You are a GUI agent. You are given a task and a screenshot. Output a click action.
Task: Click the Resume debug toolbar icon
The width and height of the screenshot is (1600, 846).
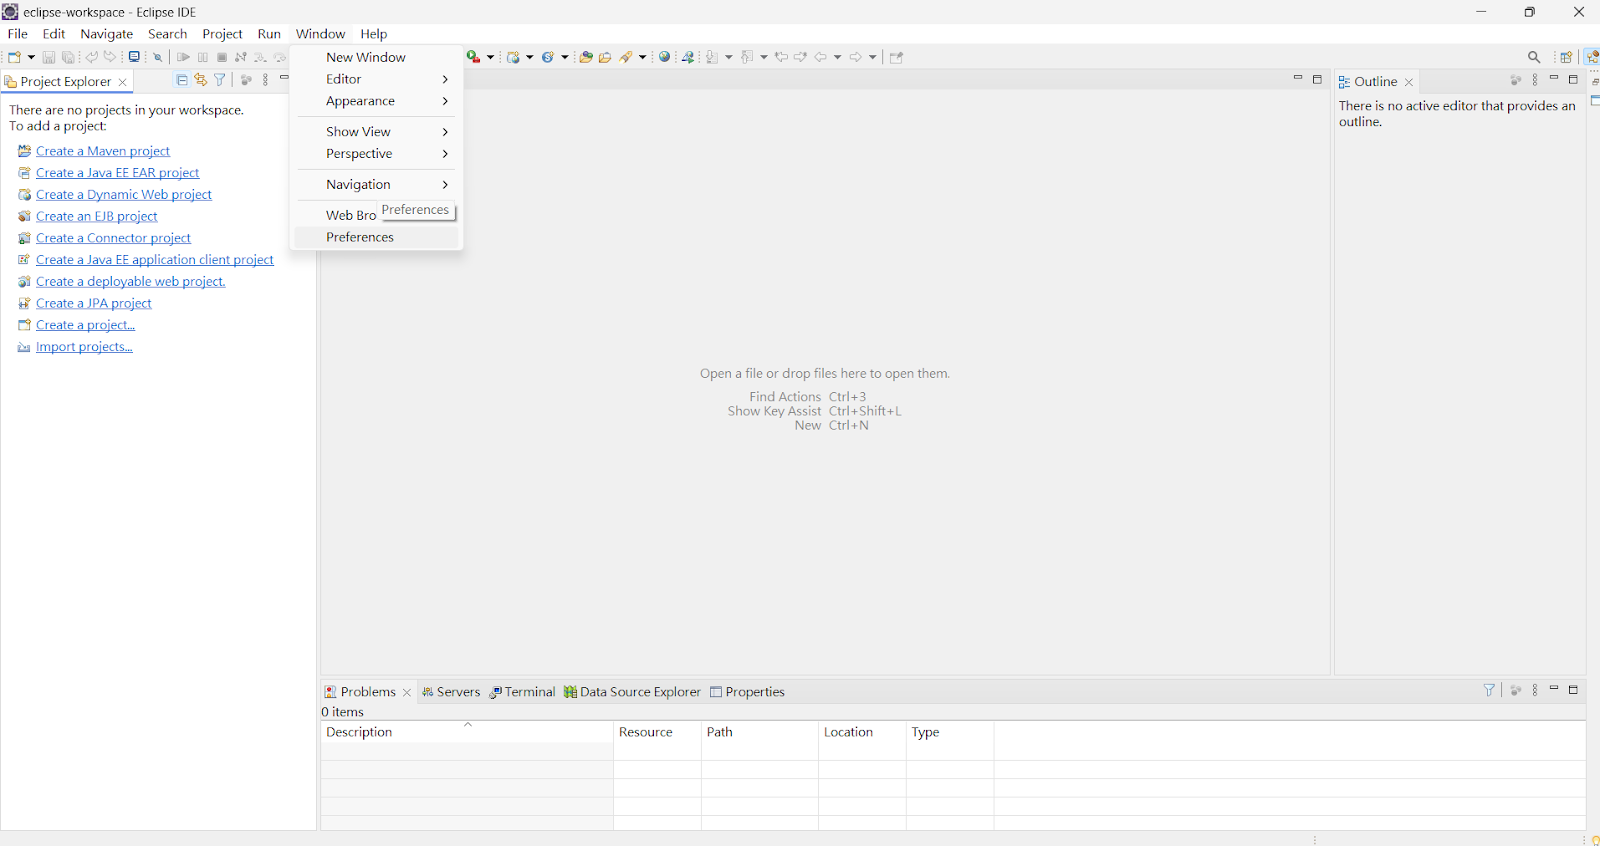[x=183, y=57]
